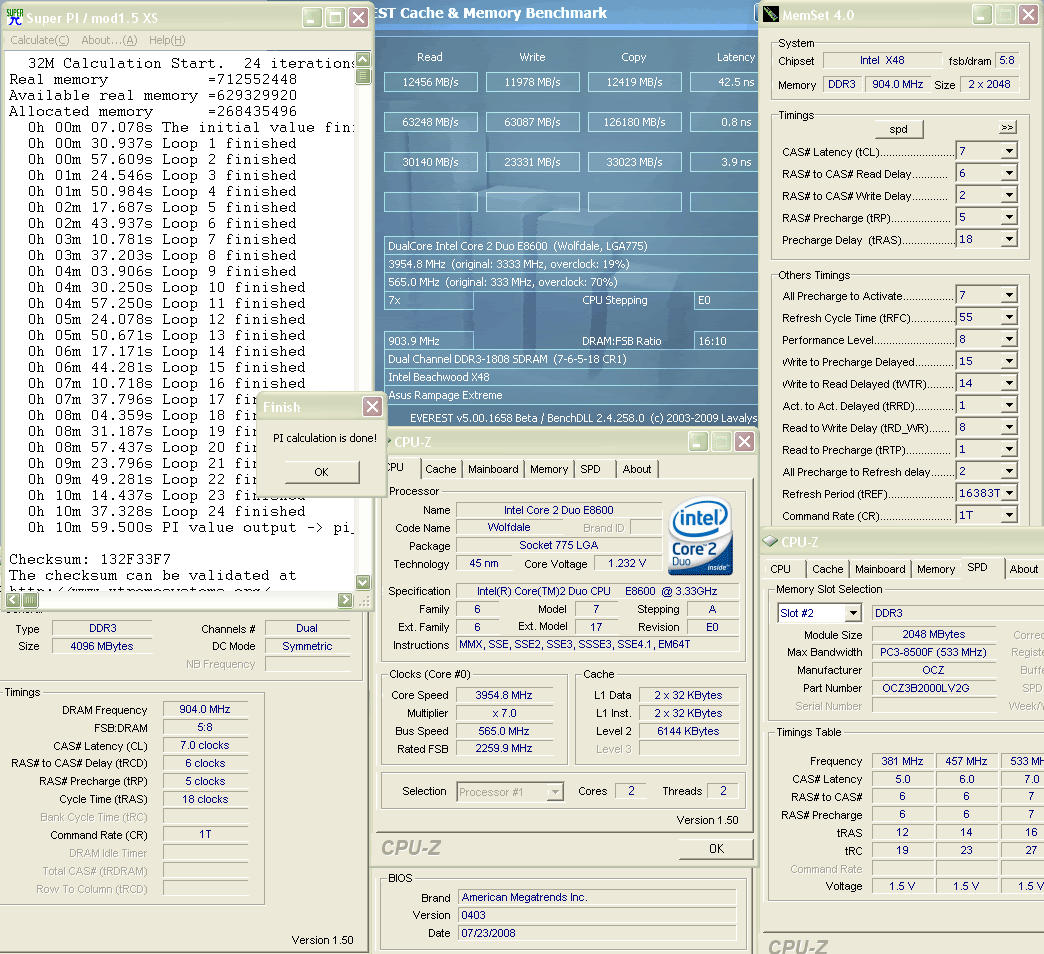Viewport: 1044px width, 954px height.
Task: Click Max Bandwidth PC3-8500F (533 MHz) field
Action: [x=933, y=652]
